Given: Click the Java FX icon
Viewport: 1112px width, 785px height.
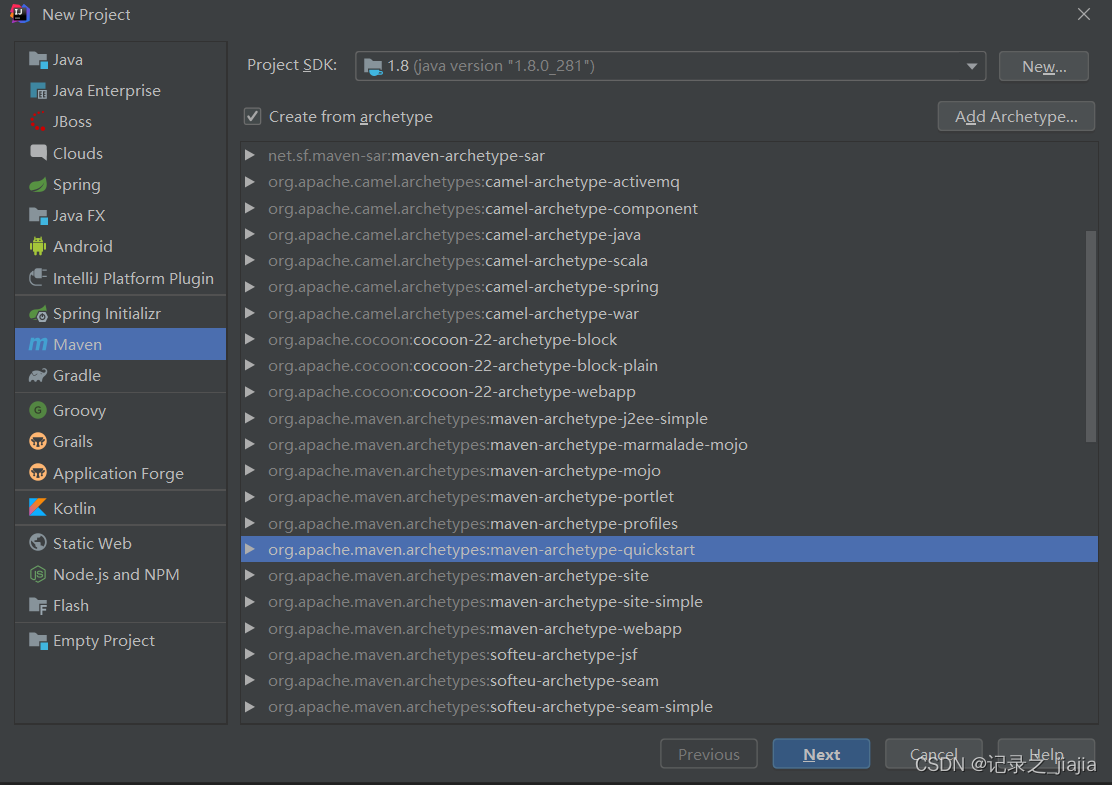Looking at the screenshot, I should pos(38,215).
